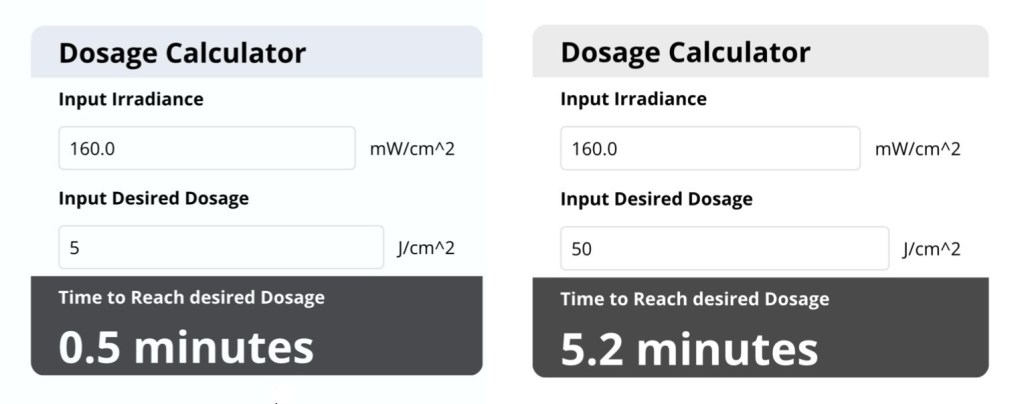
Task: Click the 0.5 minutes result text
Action: click(x=186, y=347)
